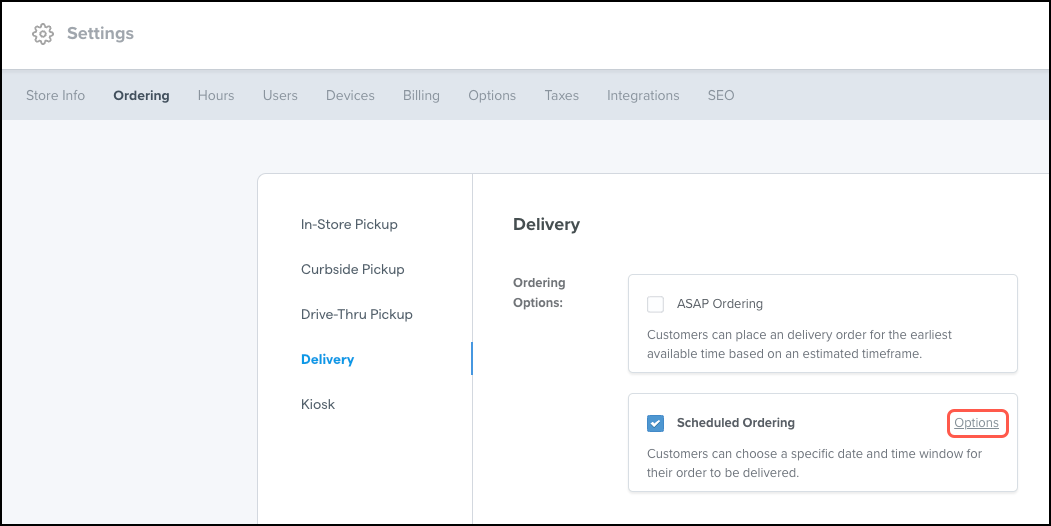Open Kiosk ordering settings
This screenshot has height=526, width=1051.
click(x=318, y=404)
